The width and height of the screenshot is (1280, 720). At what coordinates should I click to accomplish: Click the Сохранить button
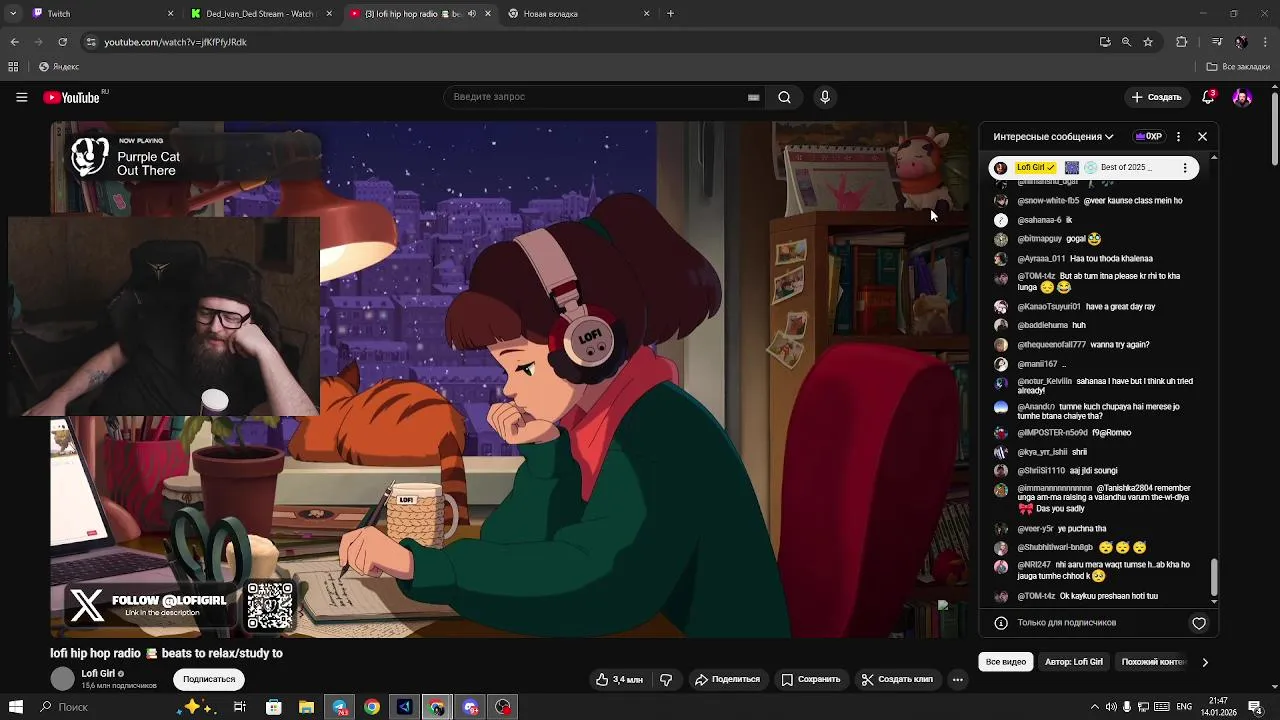tap(811, 679)
